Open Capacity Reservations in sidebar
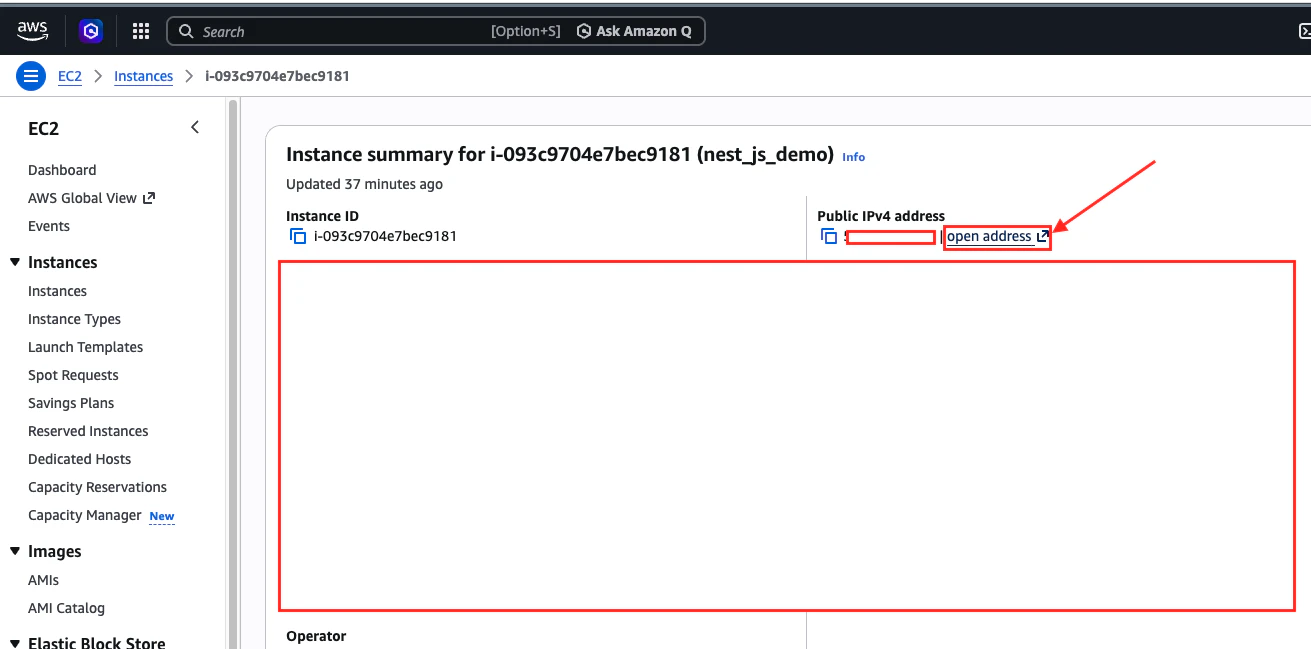This screenshot has width=1311, height=649. tap(97, 487)
